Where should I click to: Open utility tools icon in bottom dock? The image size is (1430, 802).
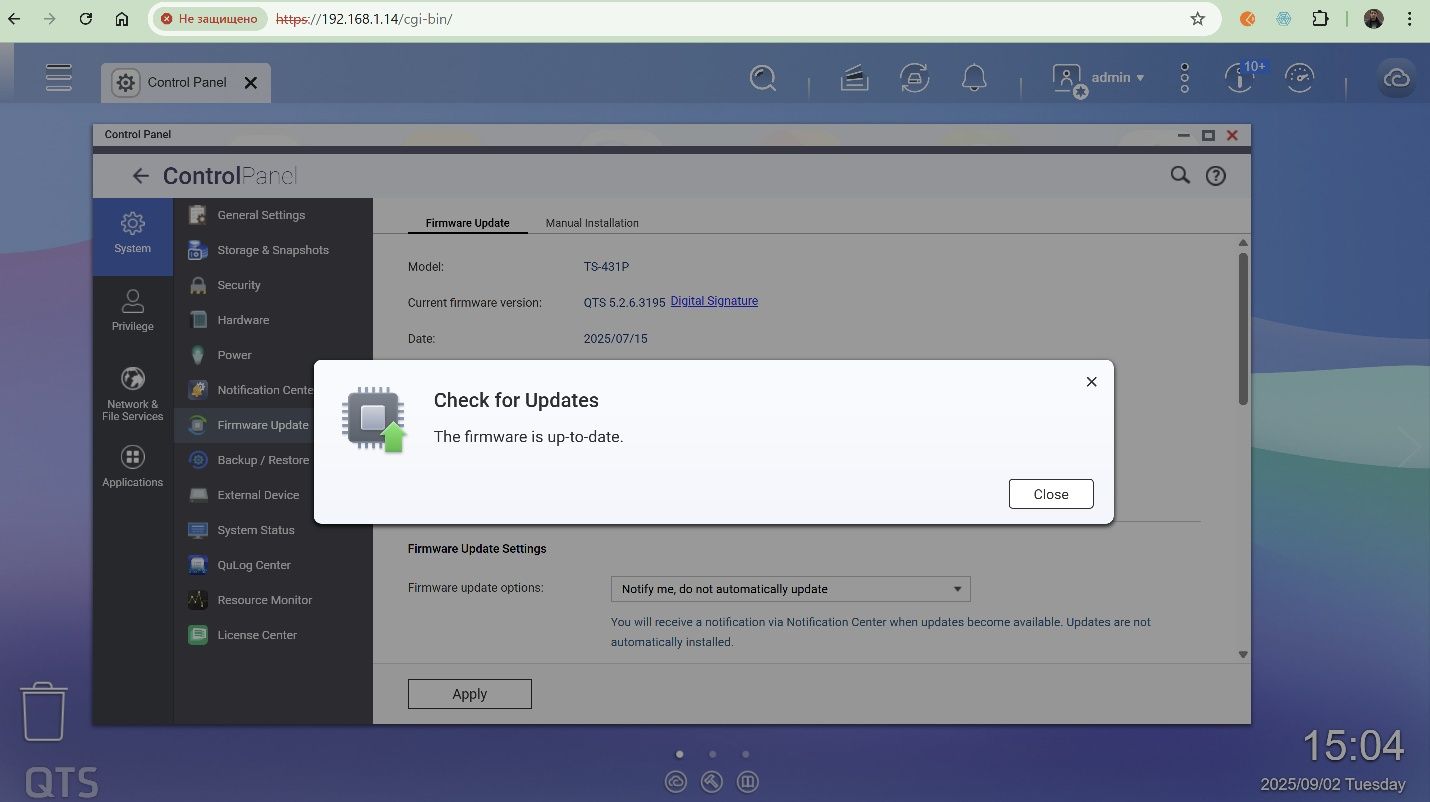click(712, 782)
